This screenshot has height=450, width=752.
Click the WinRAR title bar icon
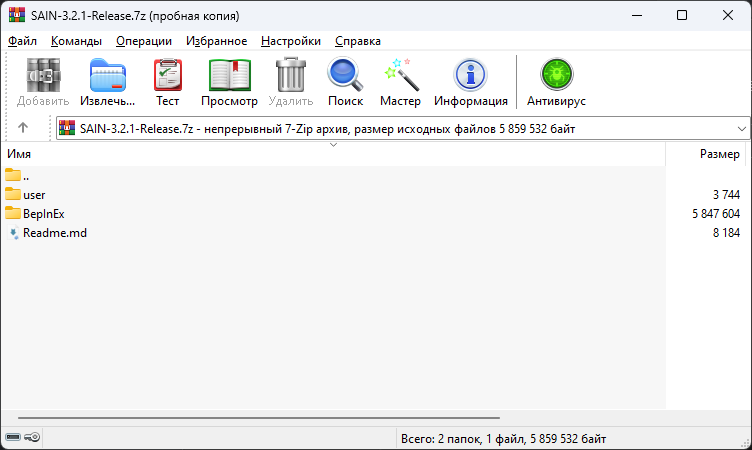tap(17, 15)
